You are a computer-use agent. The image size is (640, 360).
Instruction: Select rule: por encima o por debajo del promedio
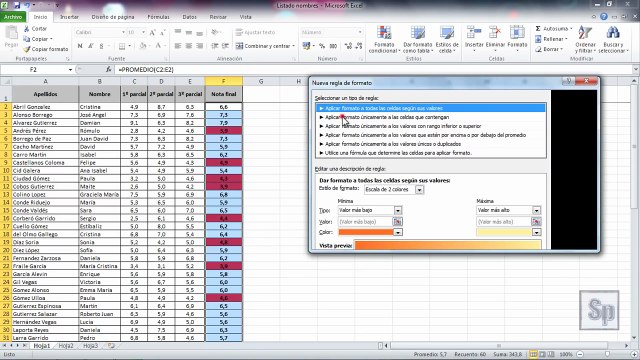click(x=431, y=135)
